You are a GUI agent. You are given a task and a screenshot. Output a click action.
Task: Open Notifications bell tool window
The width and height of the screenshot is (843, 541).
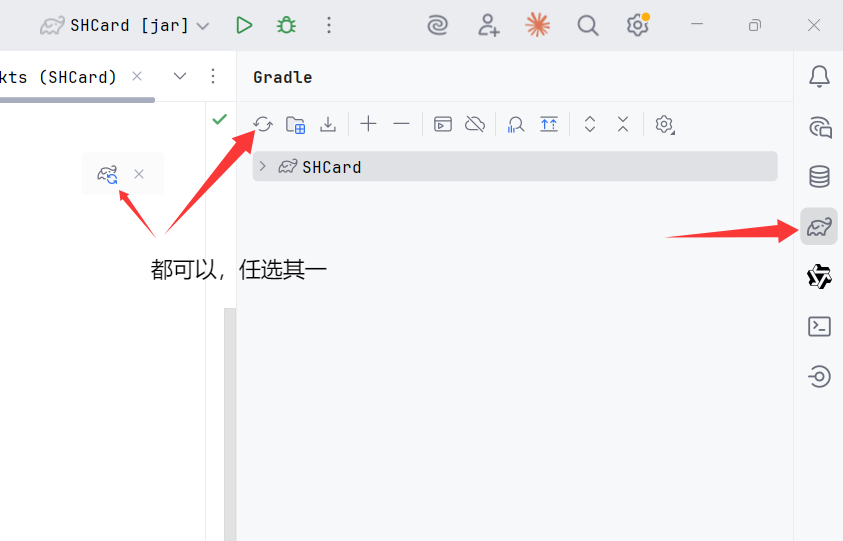(x=819, y=76)
